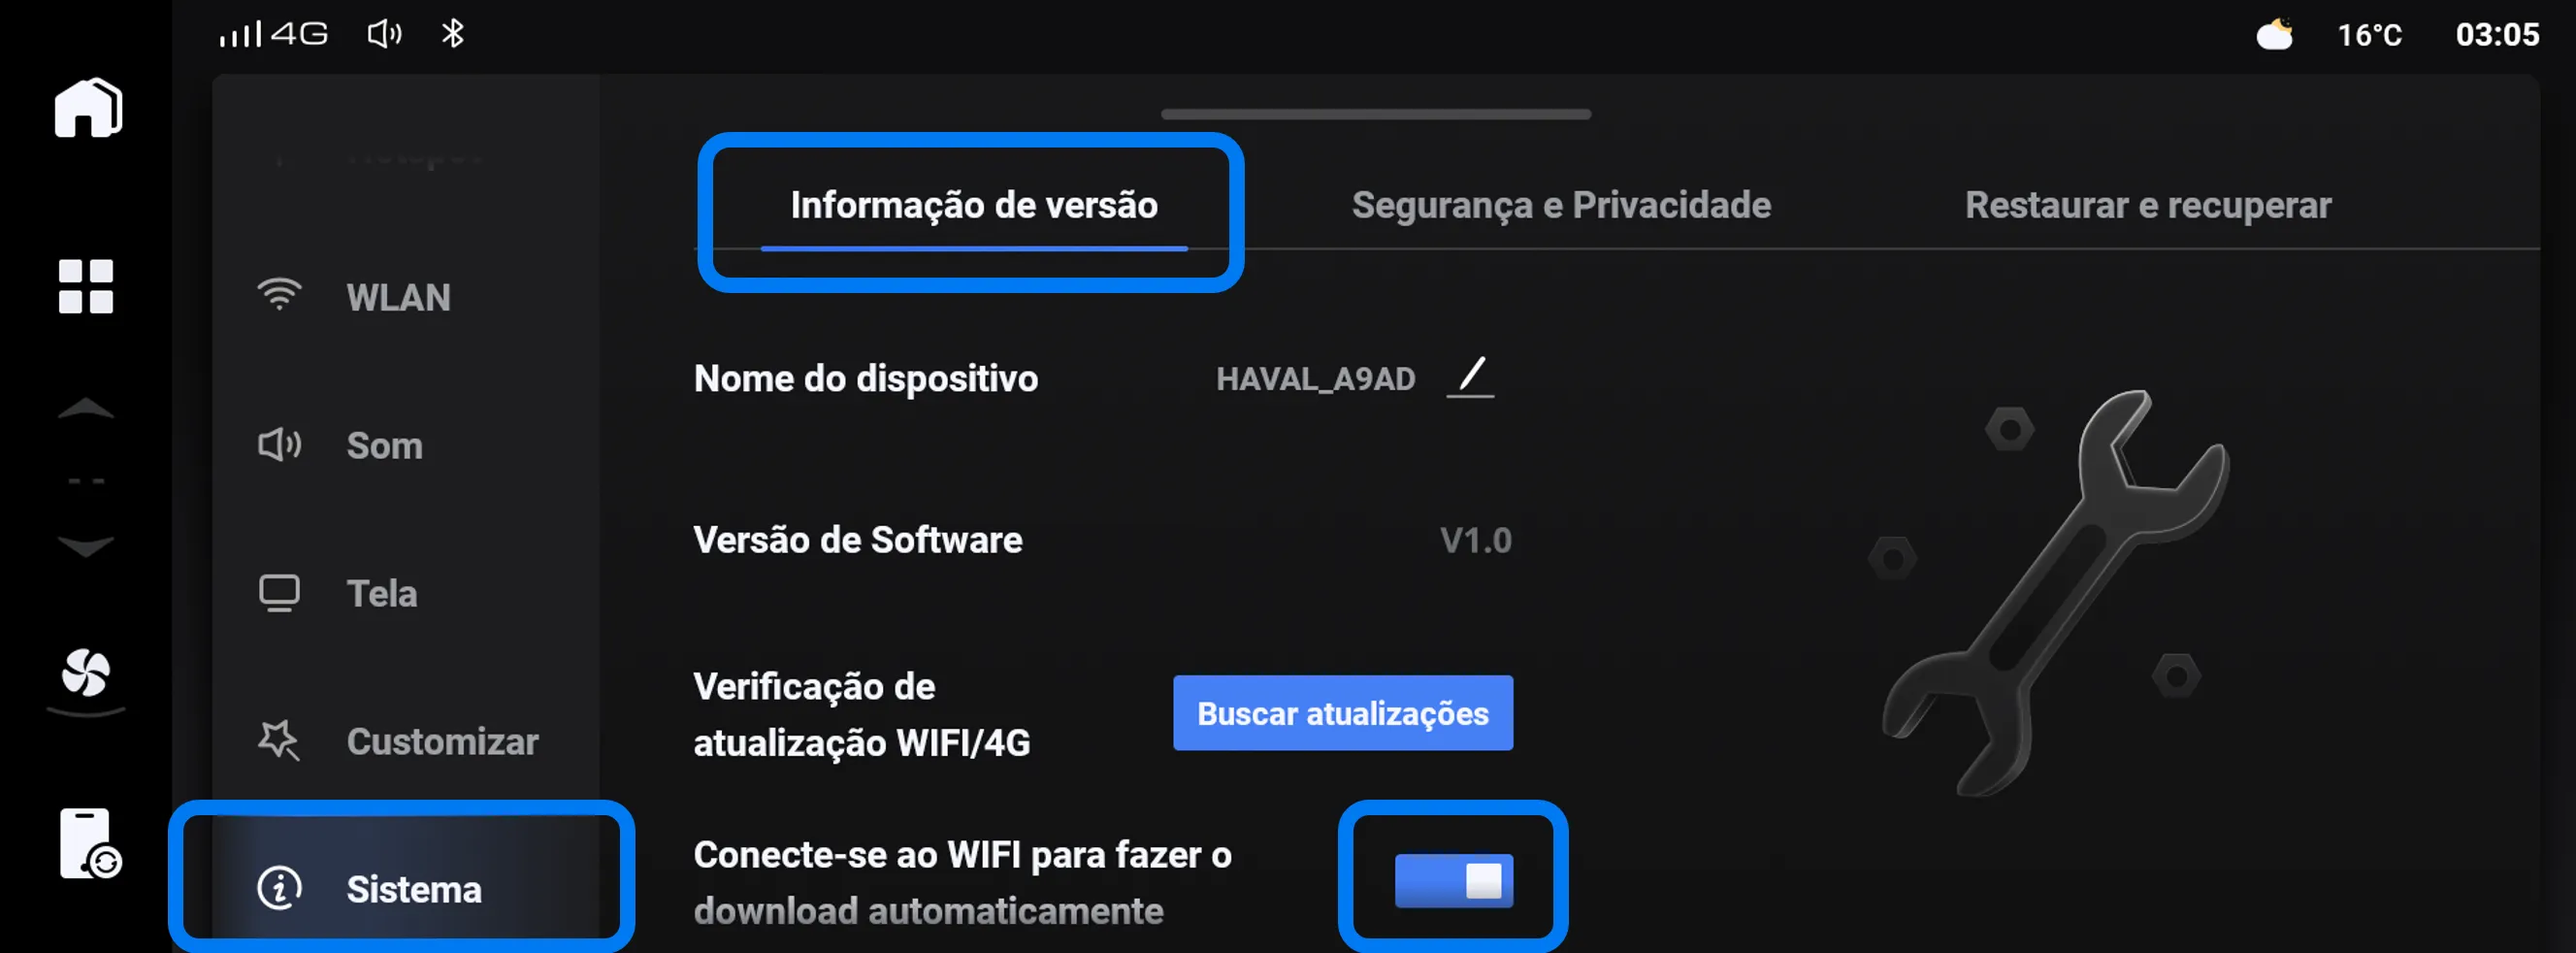2576x953 pixels.
Task: Tap the Bluetooth icon in status bar
Action: (x=453, y=34)
